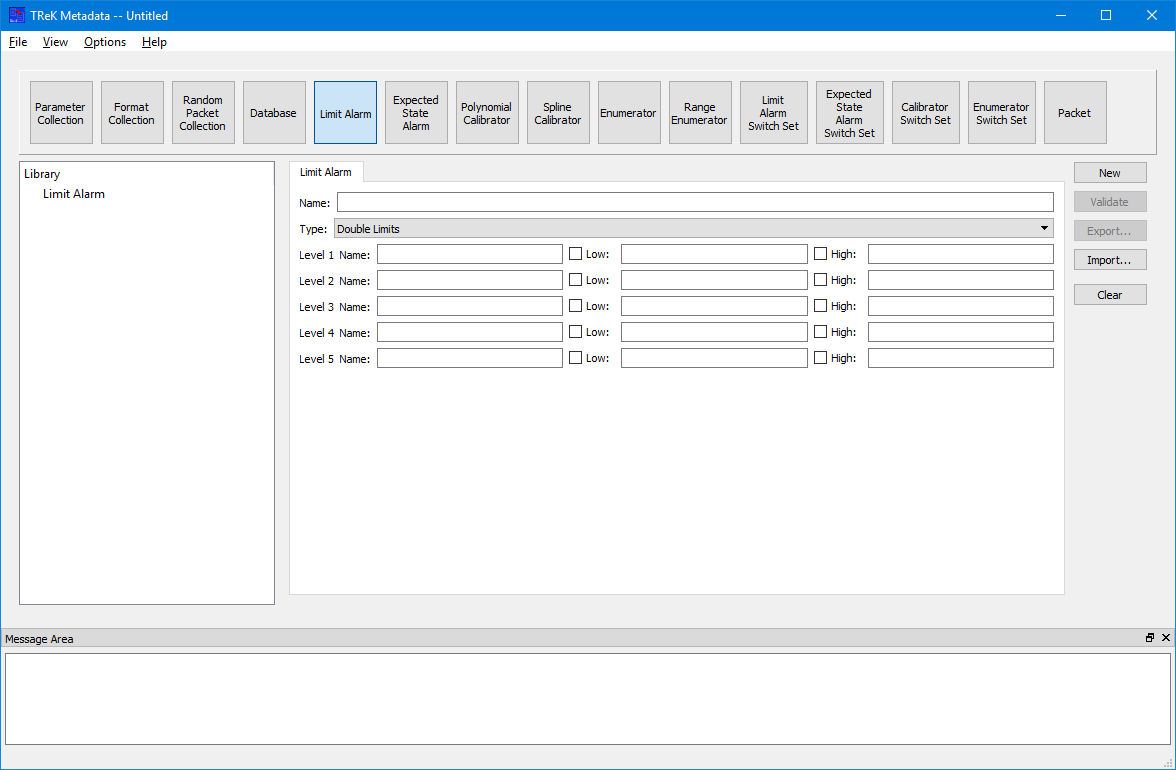Enable the Level 1 Low checkbox
Viewport: 1176px width, 770px height.
point(575,254)
